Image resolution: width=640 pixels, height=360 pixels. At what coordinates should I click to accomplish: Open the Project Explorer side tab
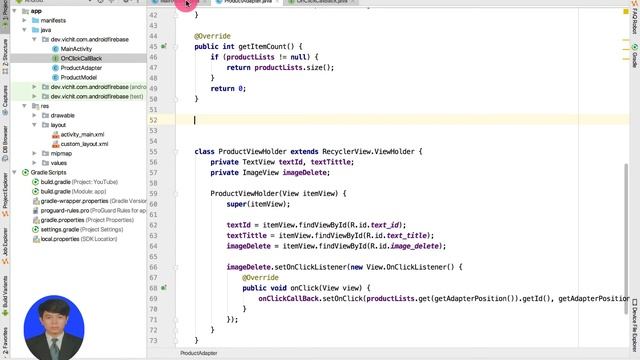click(5, 194)
